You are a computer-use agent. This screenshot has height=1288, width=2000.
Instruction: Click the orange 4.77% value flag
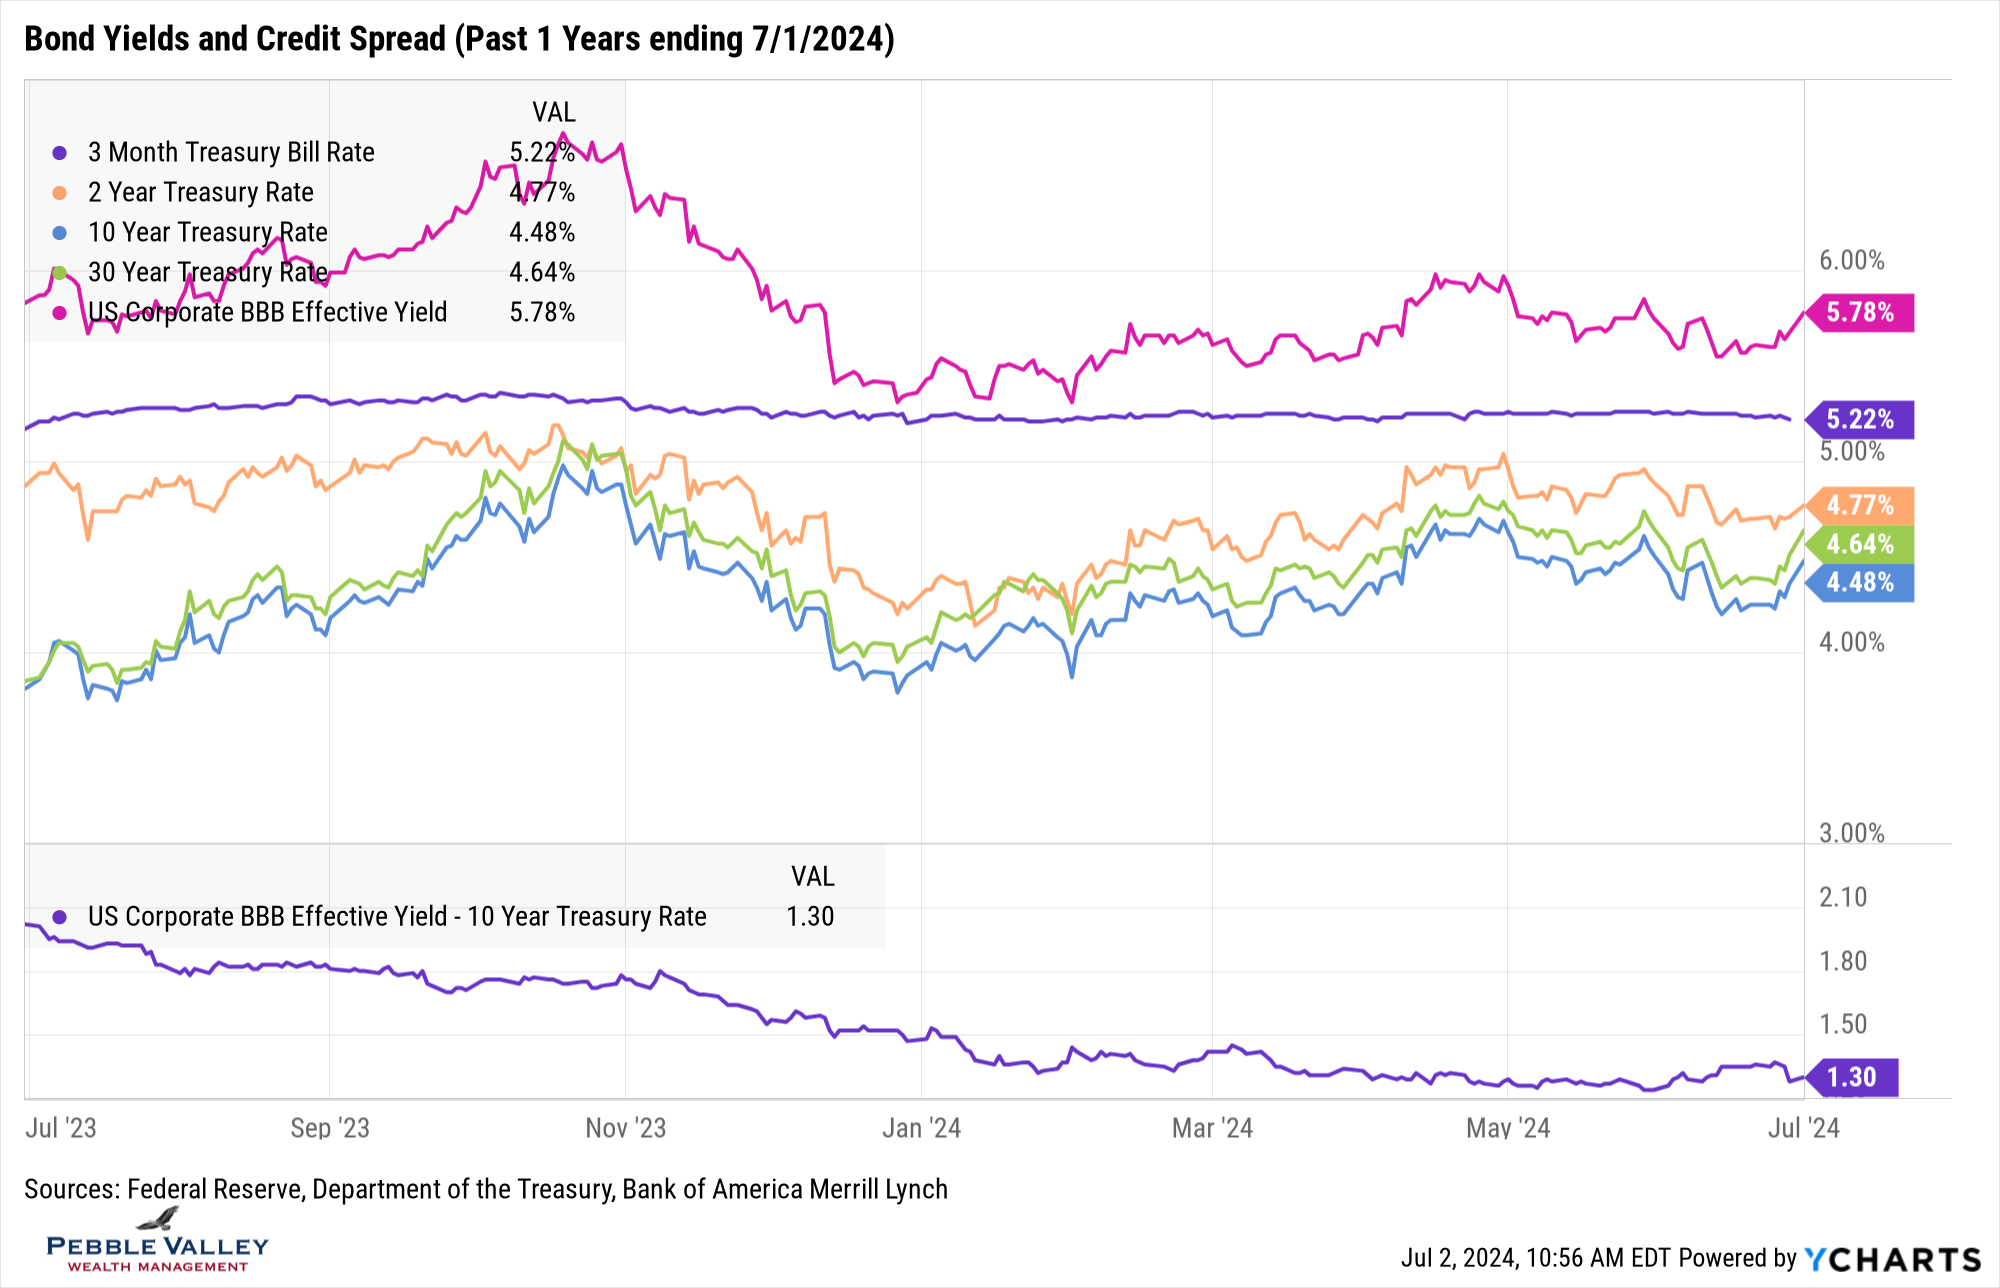point(1860,506)
